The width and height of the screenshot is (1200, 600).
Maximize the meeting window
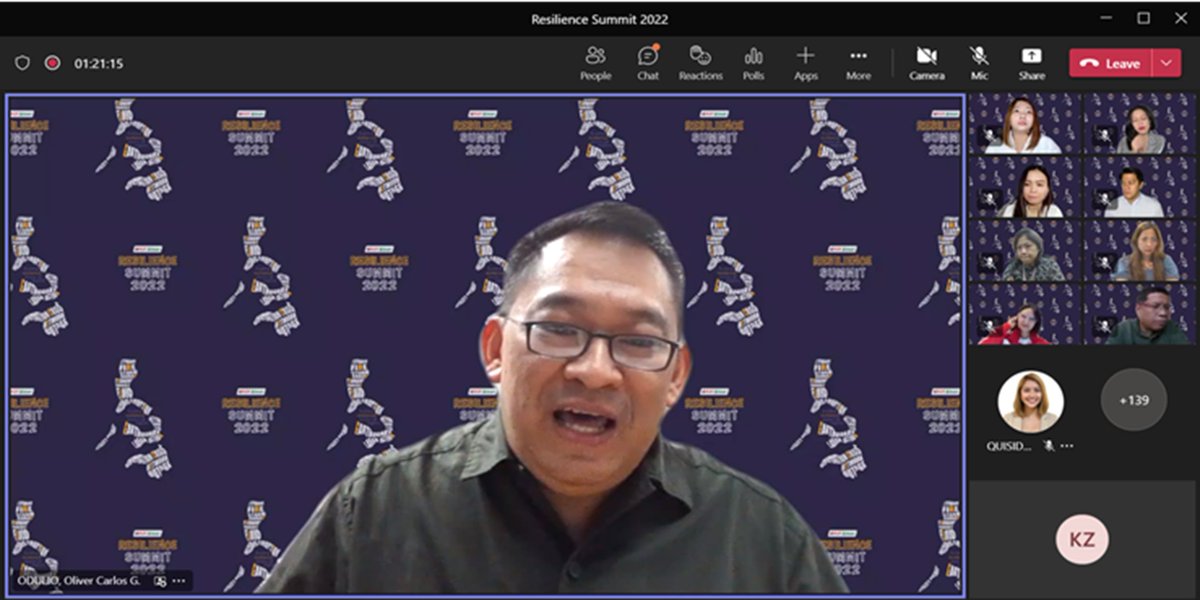[1143, 18]
